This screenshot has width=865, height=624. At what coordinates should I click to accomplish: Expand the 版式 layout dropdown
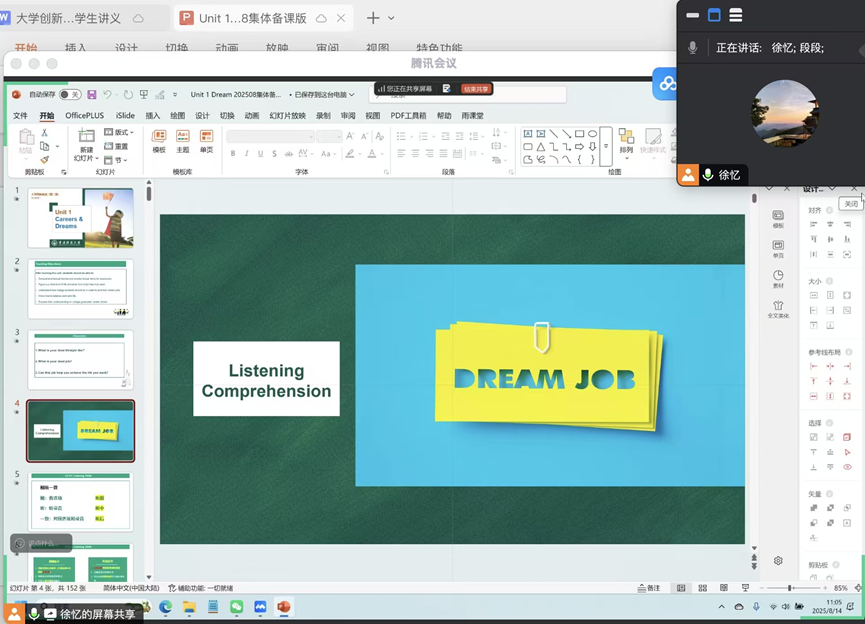[121, 132]
